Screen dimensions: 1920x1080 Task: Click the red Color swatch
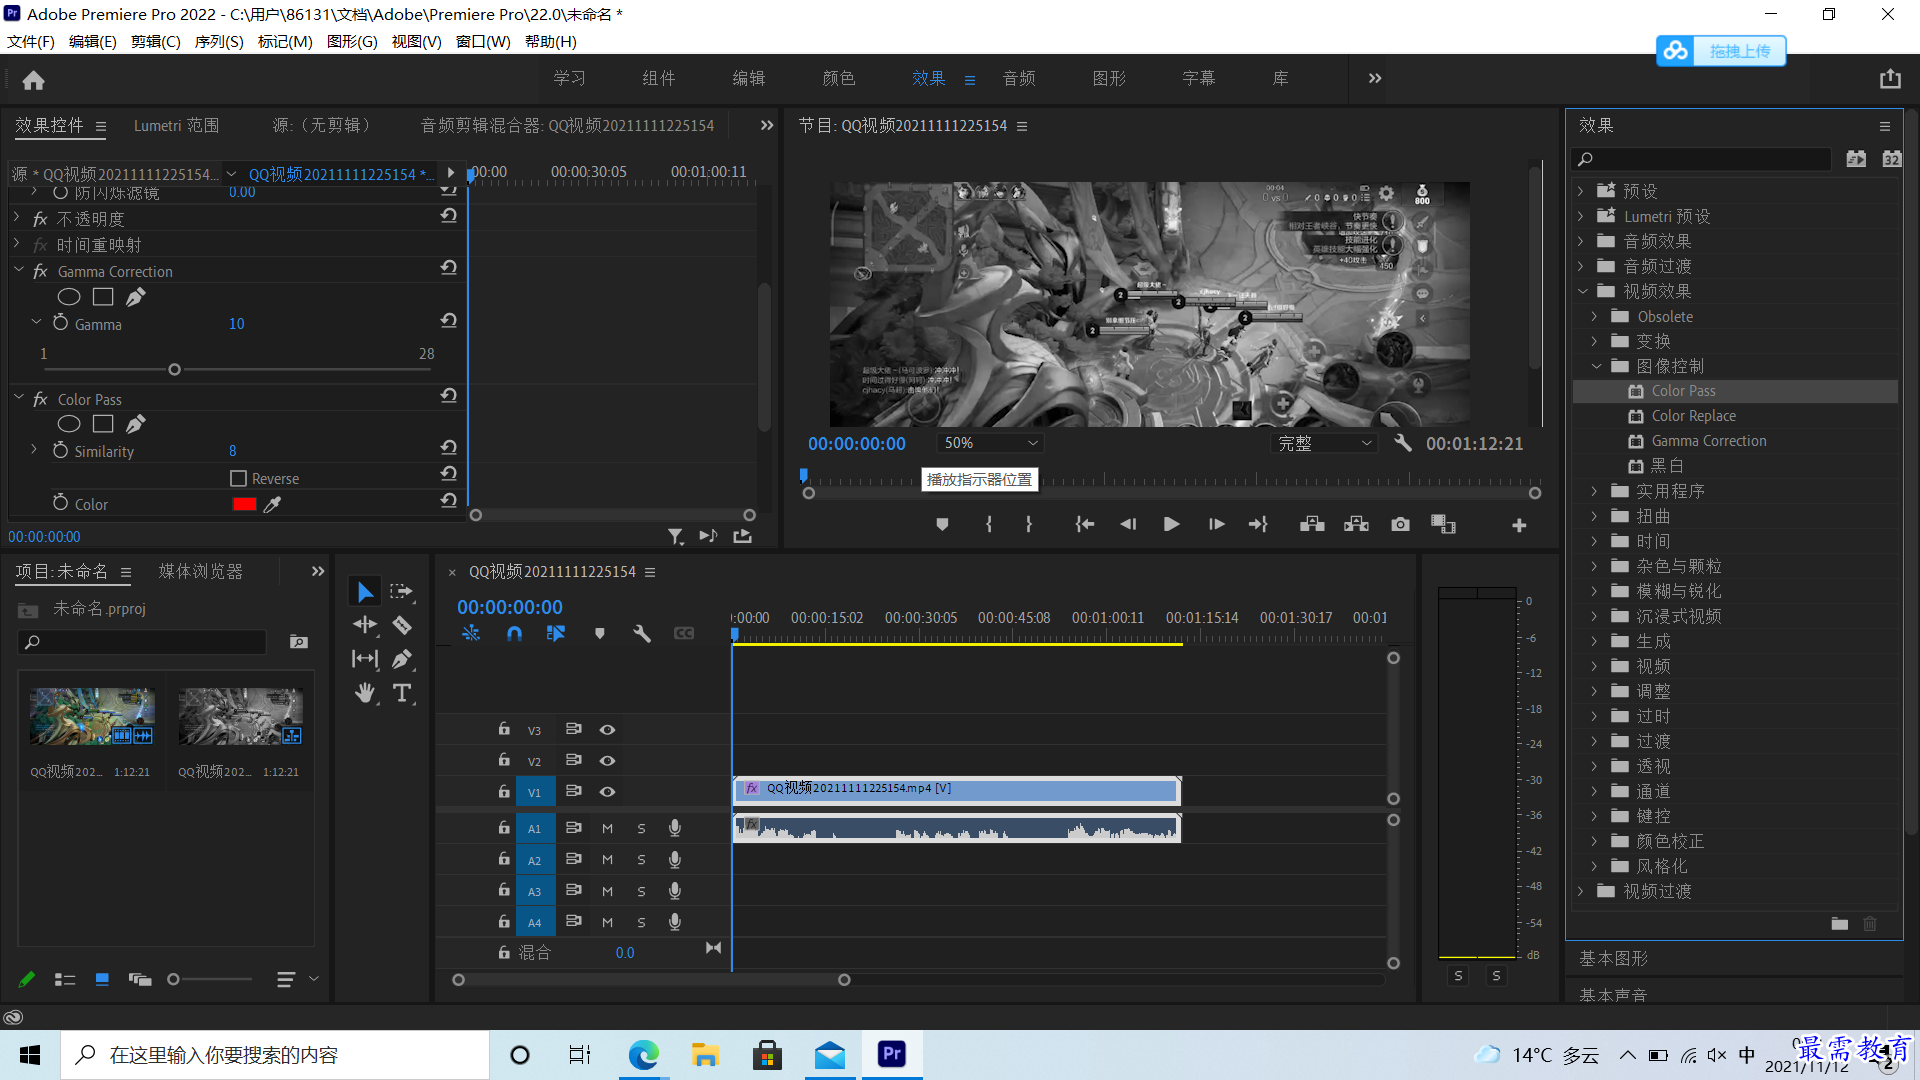point(244,504)
